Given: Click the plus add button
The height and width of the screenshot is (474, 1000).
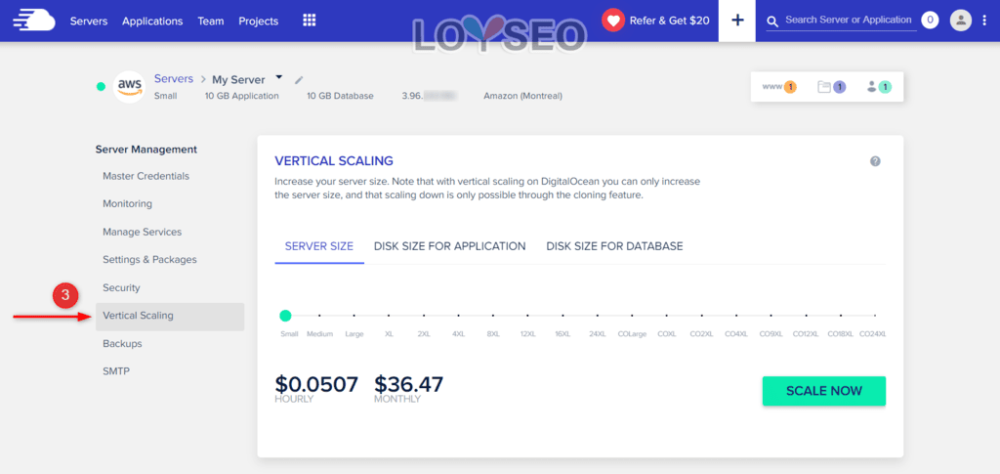Looking at the screenshot, I should (737, 20).
